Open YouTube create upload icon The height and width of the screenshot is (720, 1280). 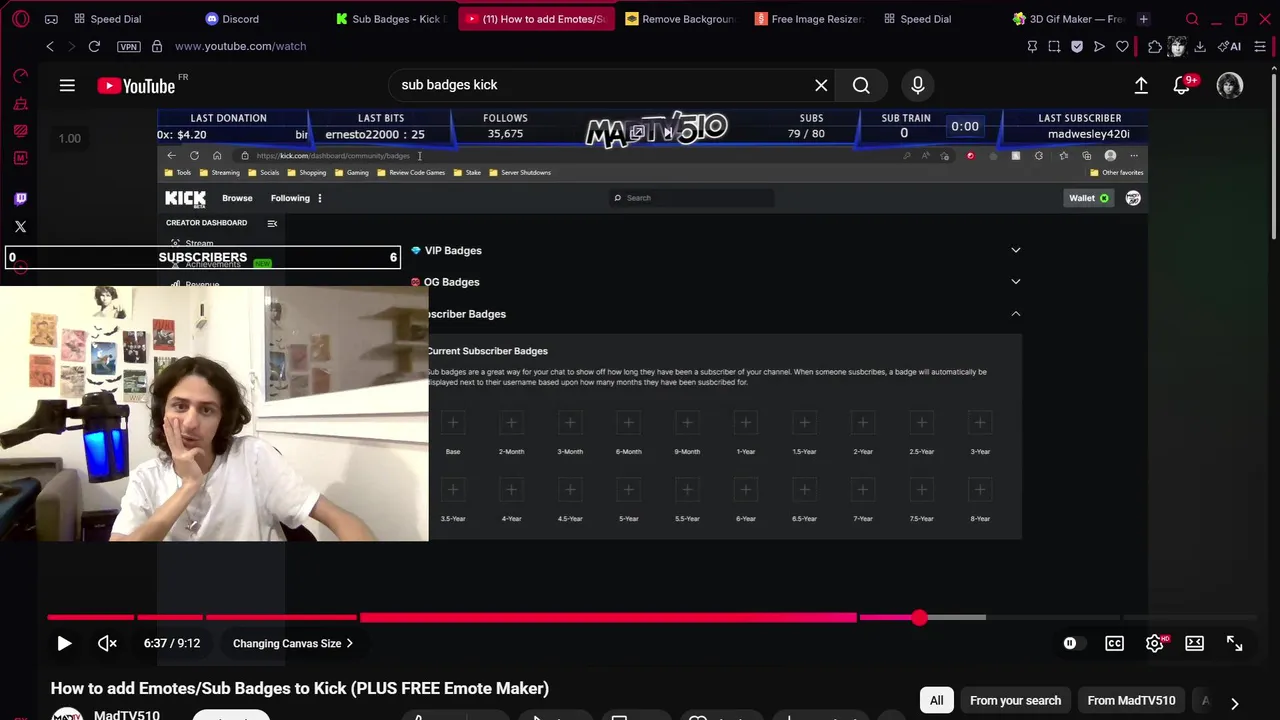point(1141,86)
